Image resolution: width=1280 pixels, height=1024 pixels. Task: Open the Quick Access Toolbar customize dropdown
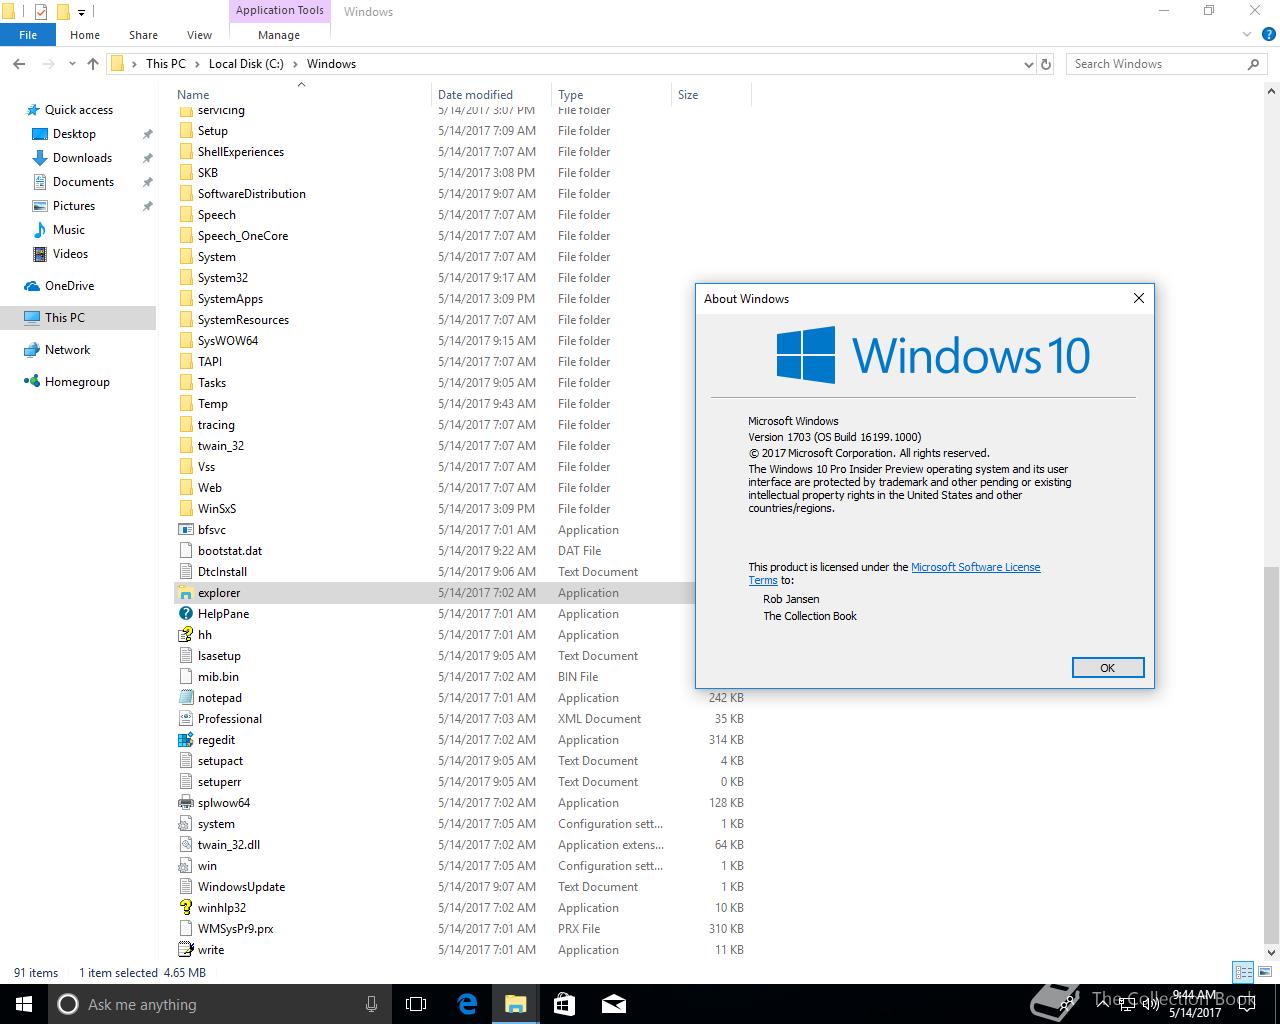click(82, 12)
